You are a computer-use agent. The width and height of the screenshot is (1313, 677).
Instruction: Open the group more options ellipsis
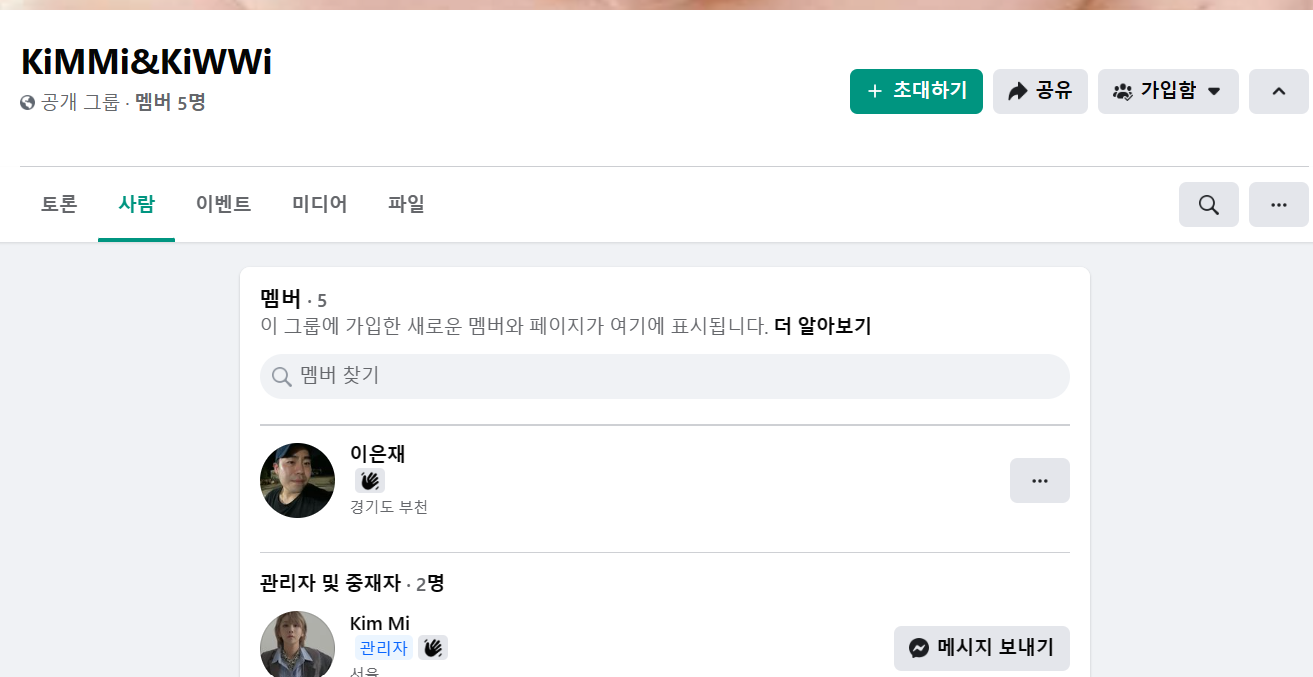click(1278, 205)
